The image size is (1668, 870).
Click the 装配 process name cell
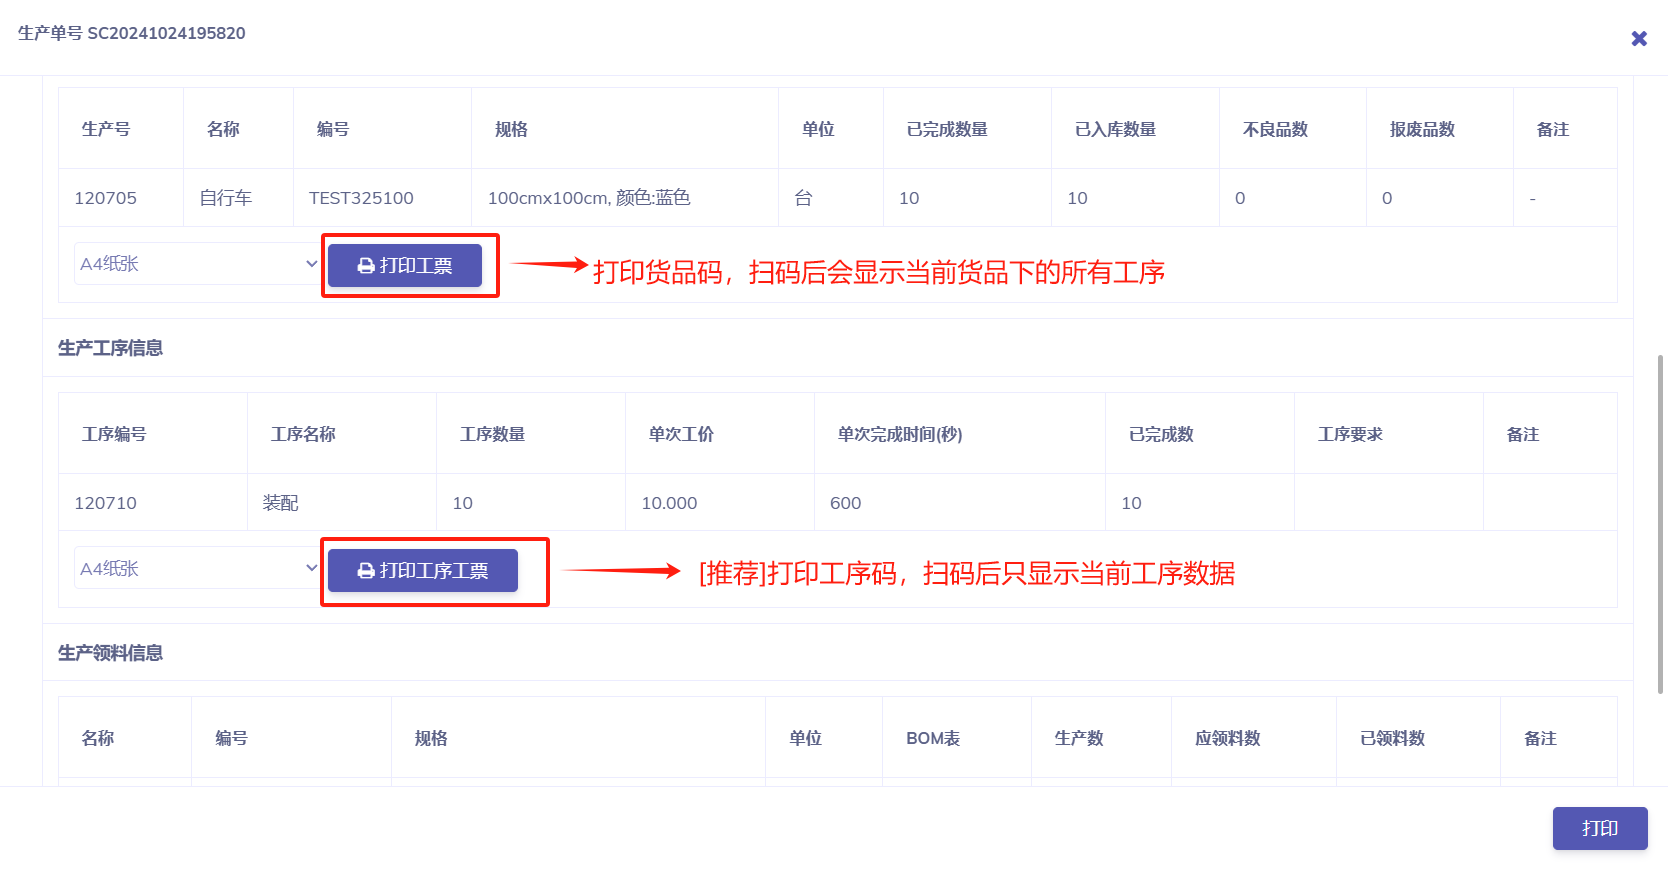click(281, 503)
